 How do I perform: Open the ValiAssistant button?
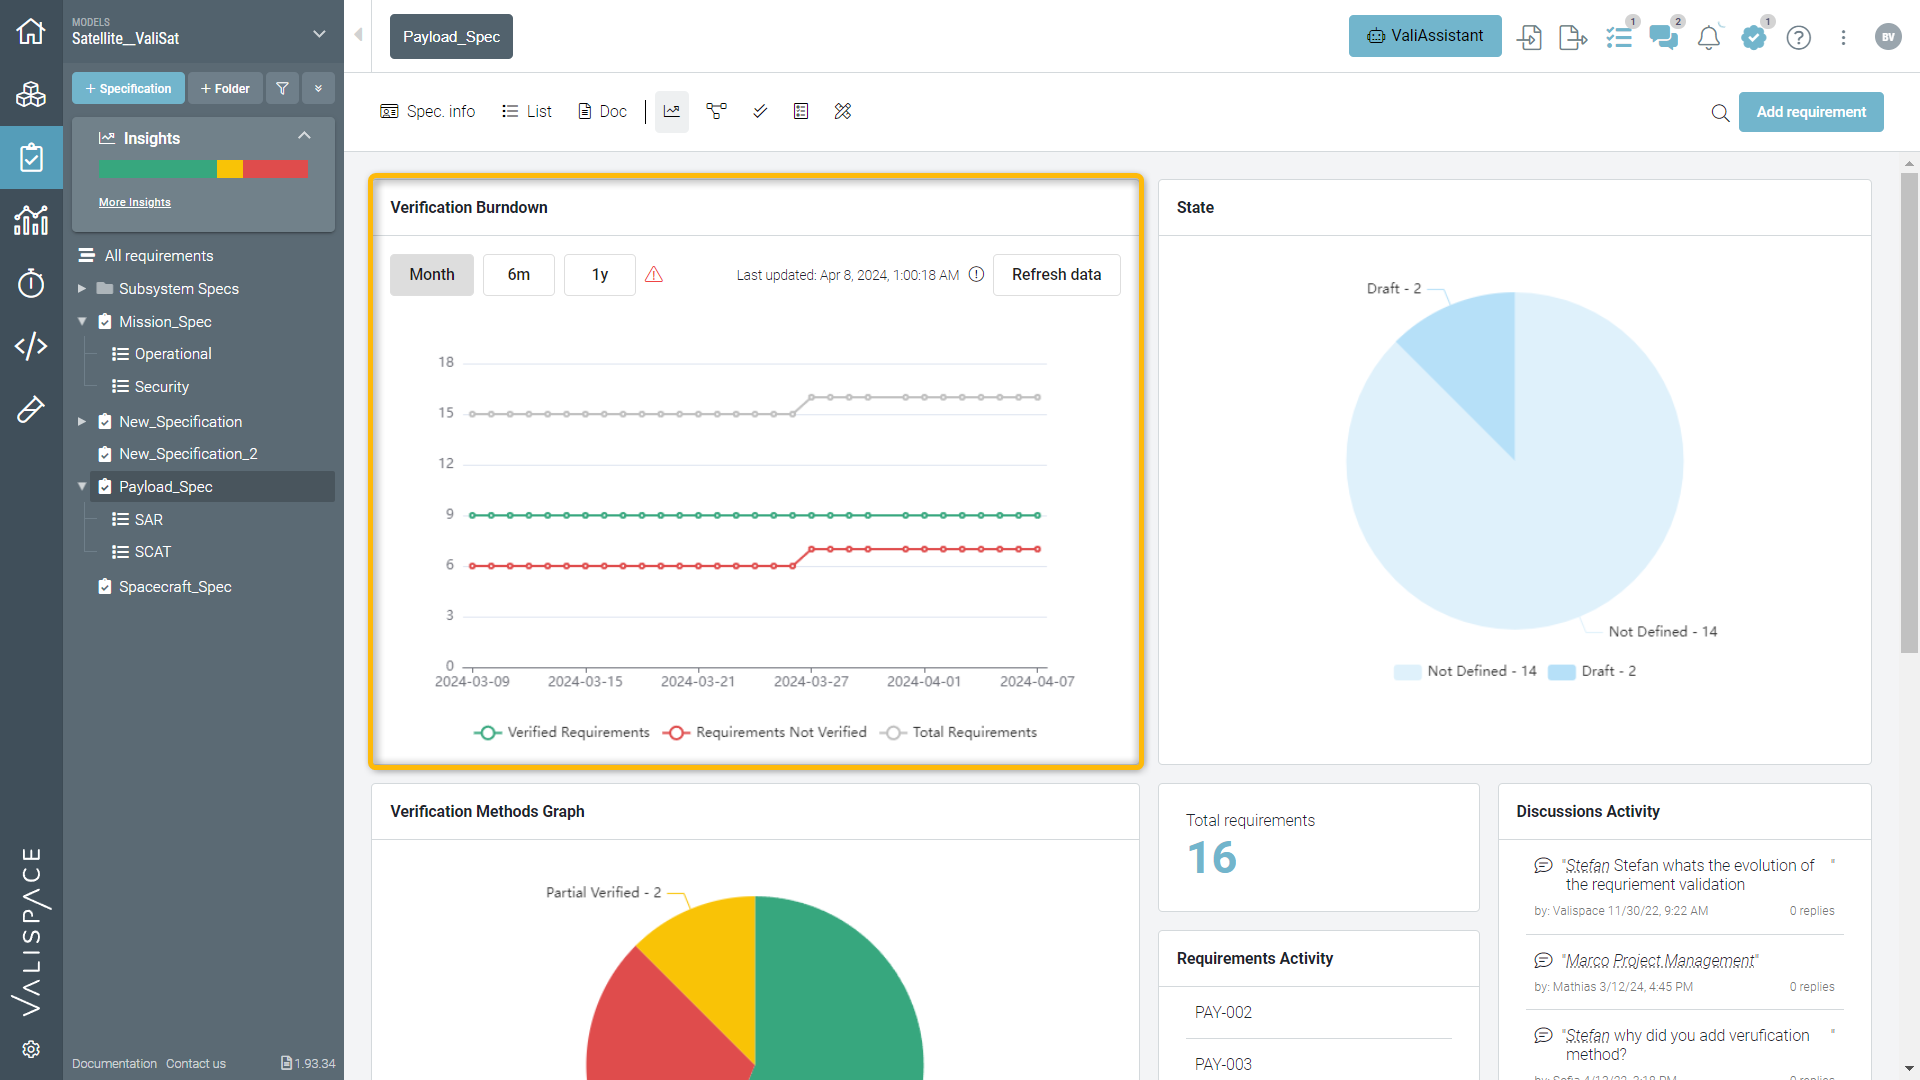(1425, 36)
